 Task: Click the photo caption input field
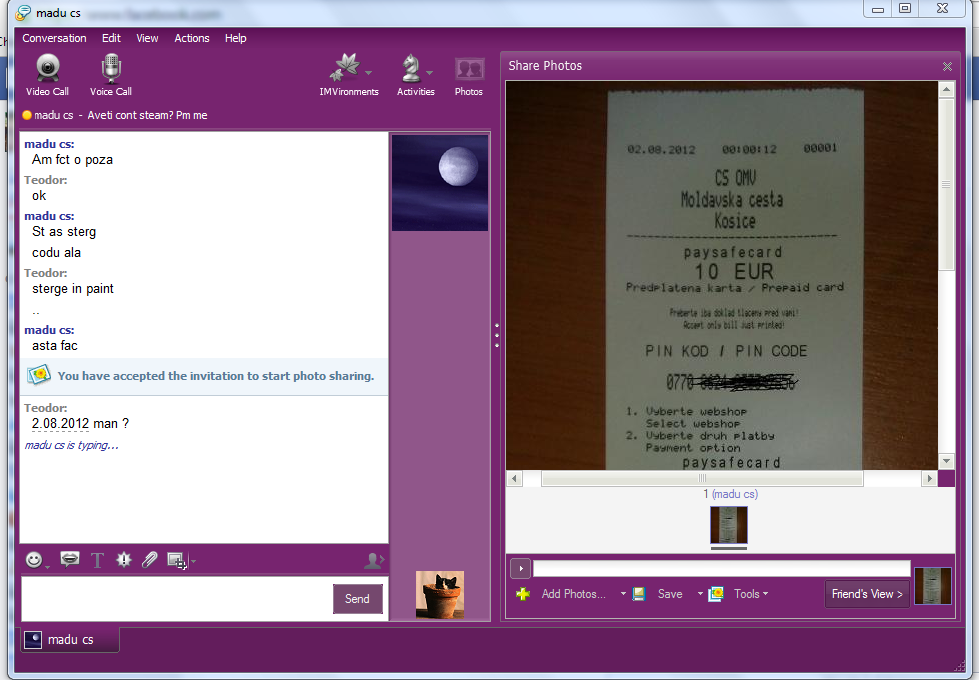tap(721, 568)
